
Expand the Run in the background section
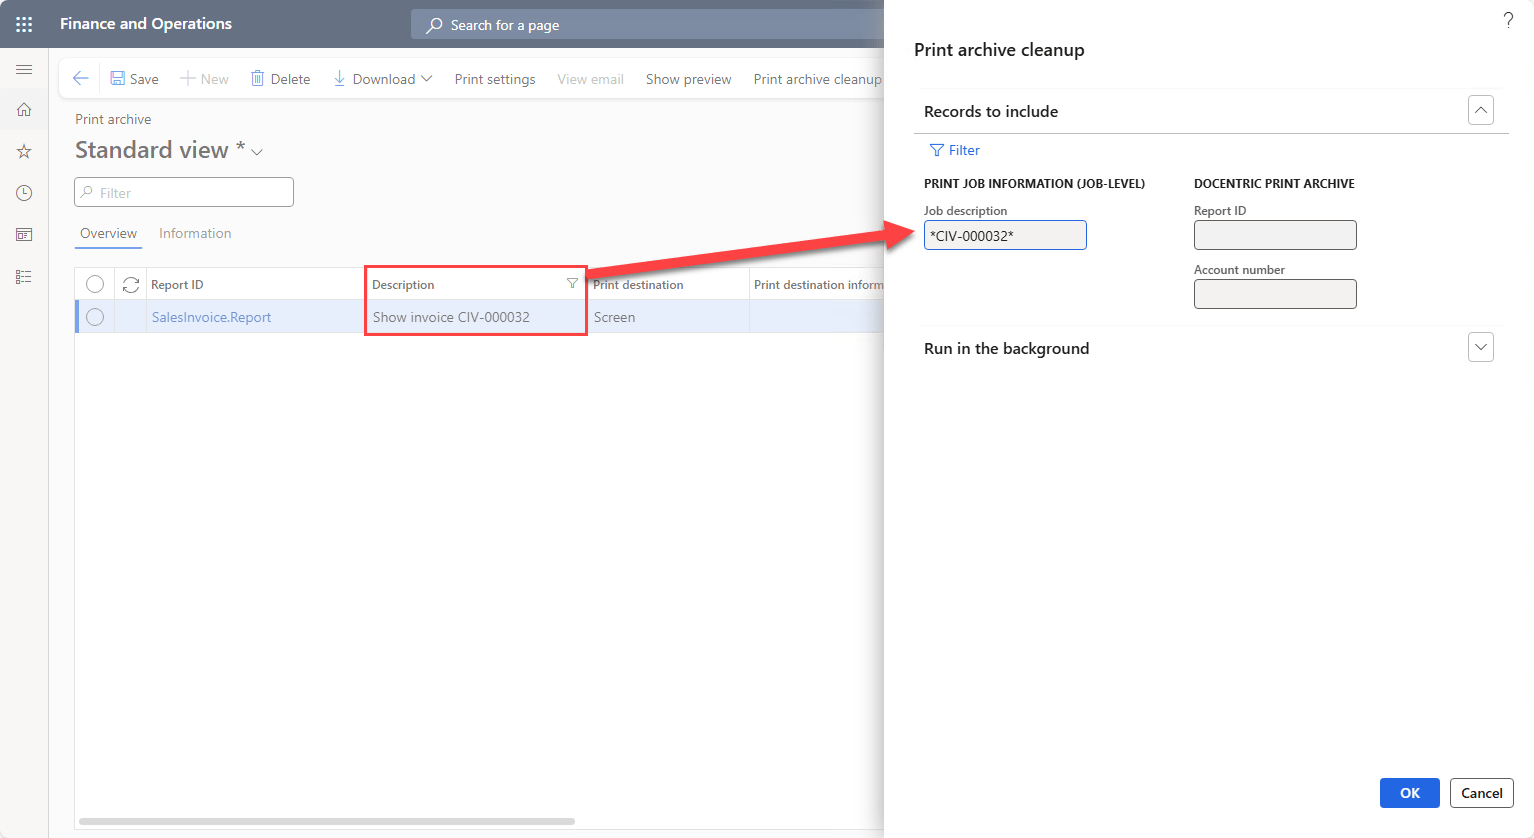tap(1480, 347)
